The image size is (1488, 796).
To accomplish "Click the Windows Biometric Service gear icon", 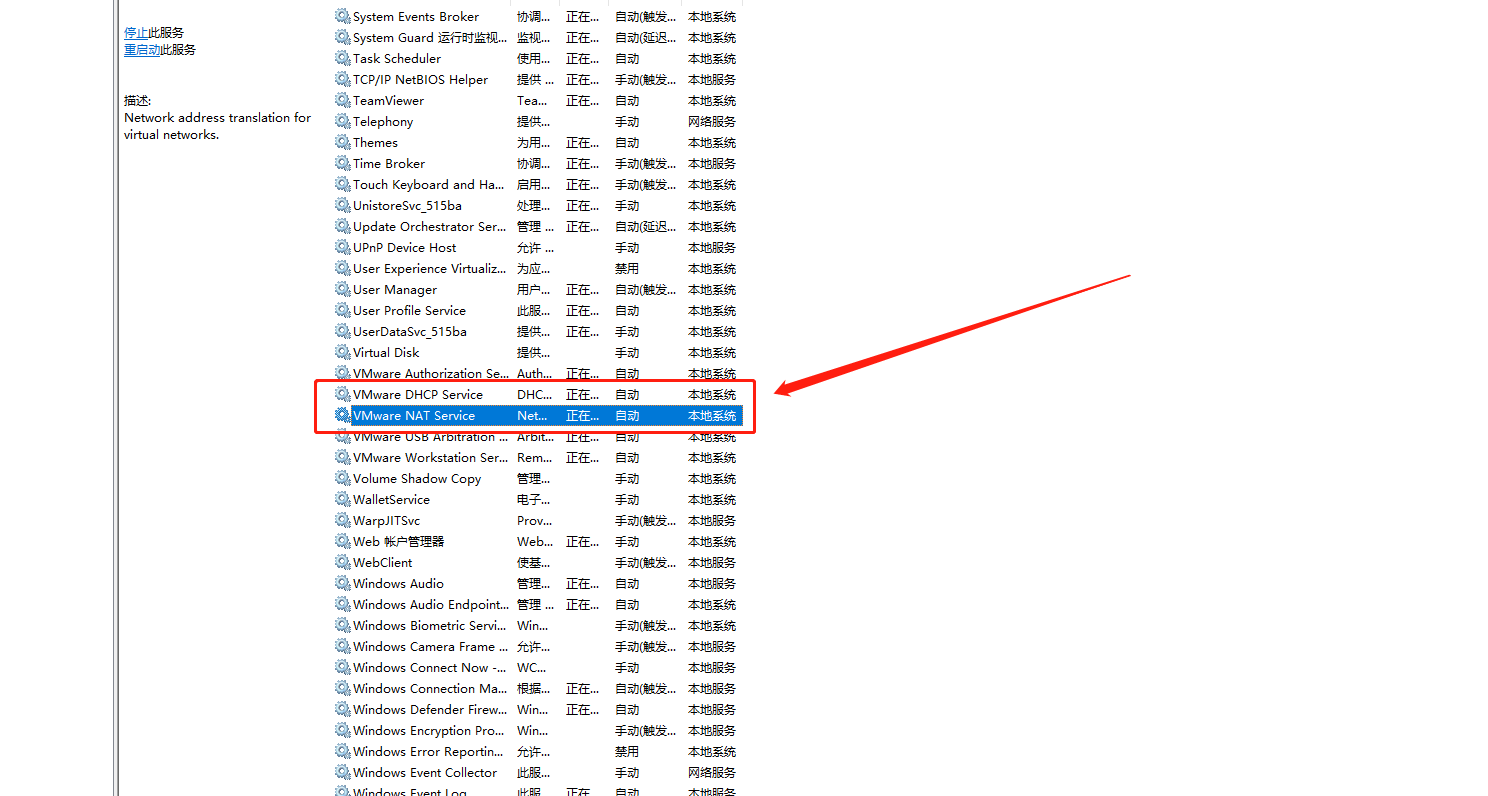I will [x=343, y=626].
